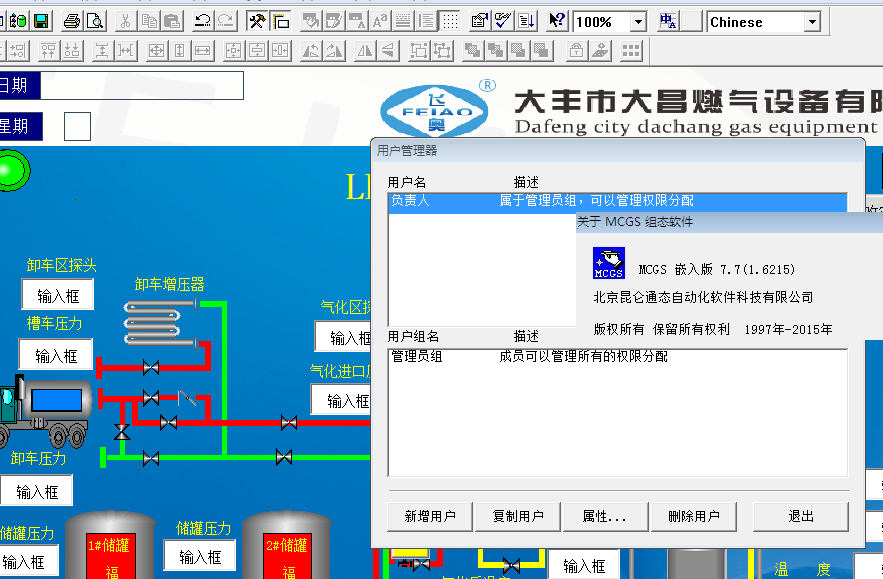Click the 新增用户 button

point(430,517)
